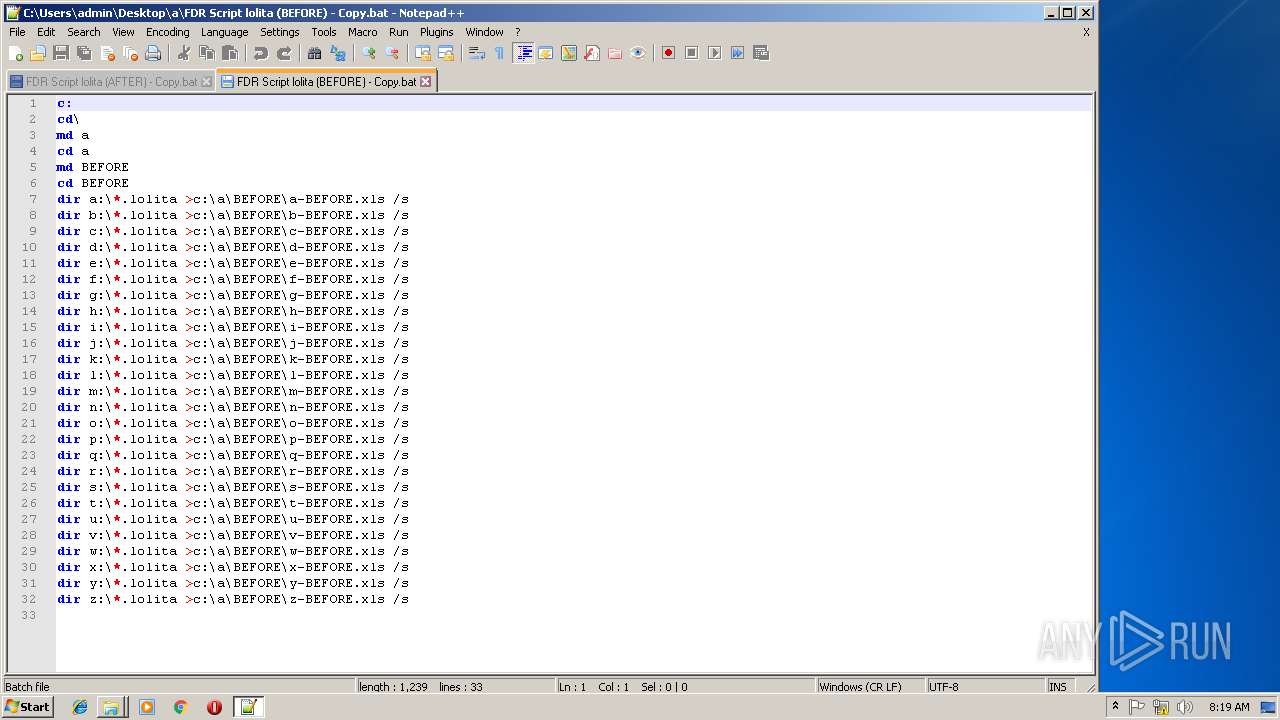Click the INS mode status field

click(x=1058, y=687)
